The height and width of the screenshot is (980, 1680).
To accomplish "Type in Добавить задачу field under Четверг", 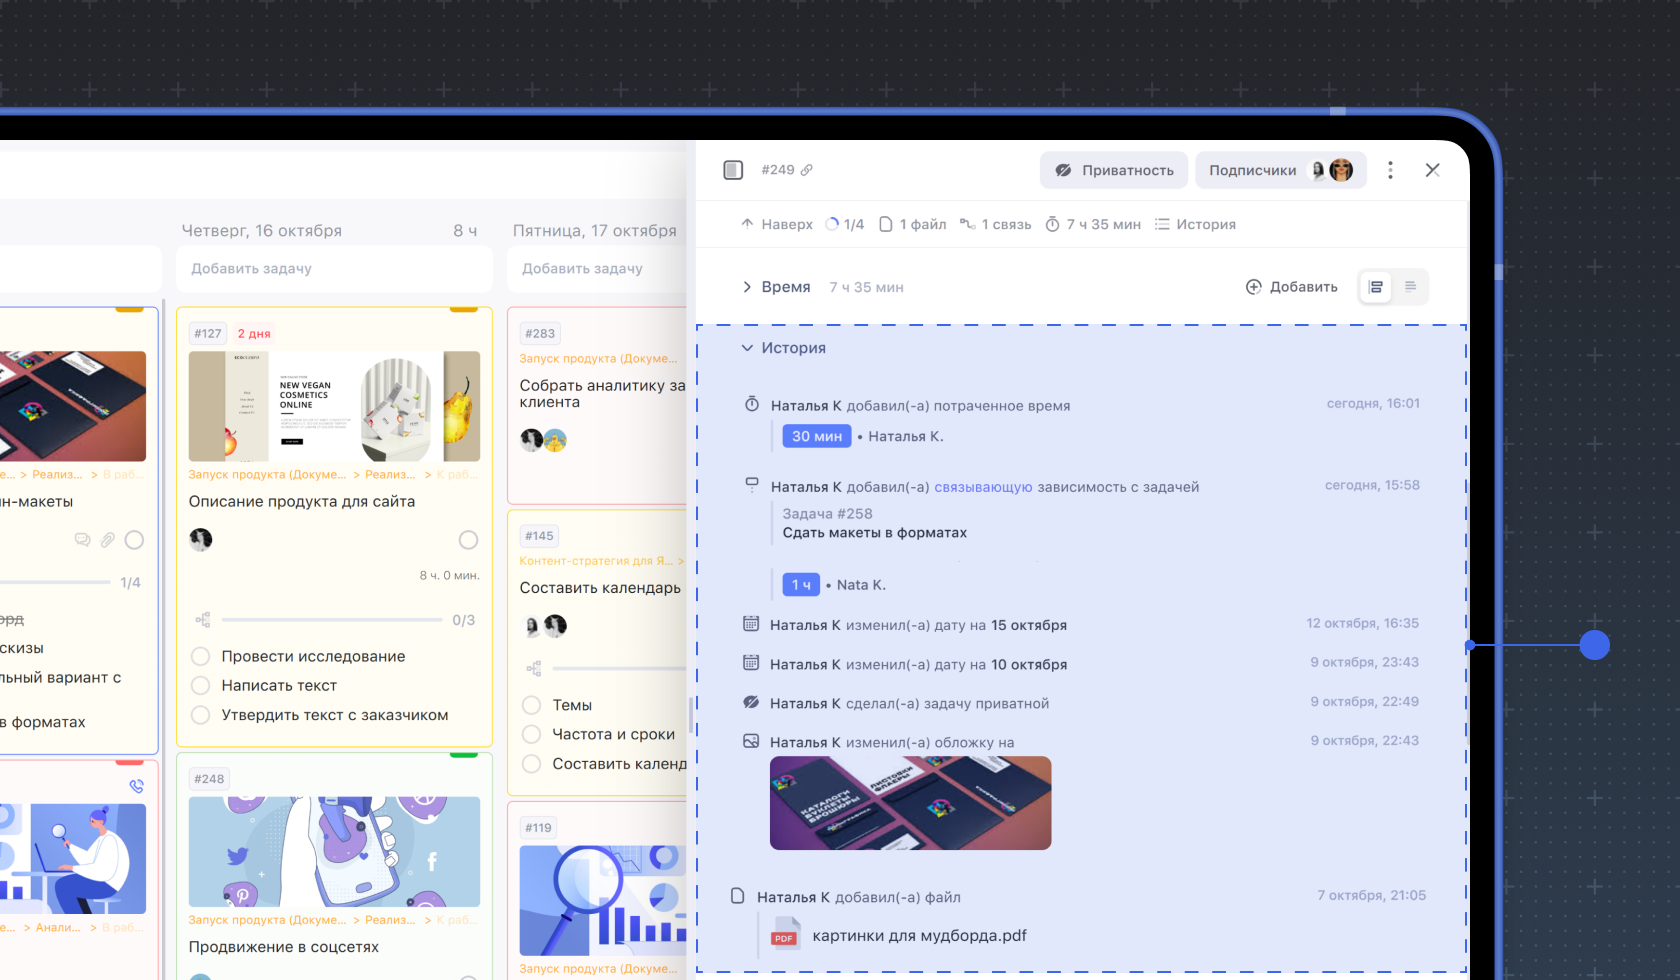I will tap(334, 269).
